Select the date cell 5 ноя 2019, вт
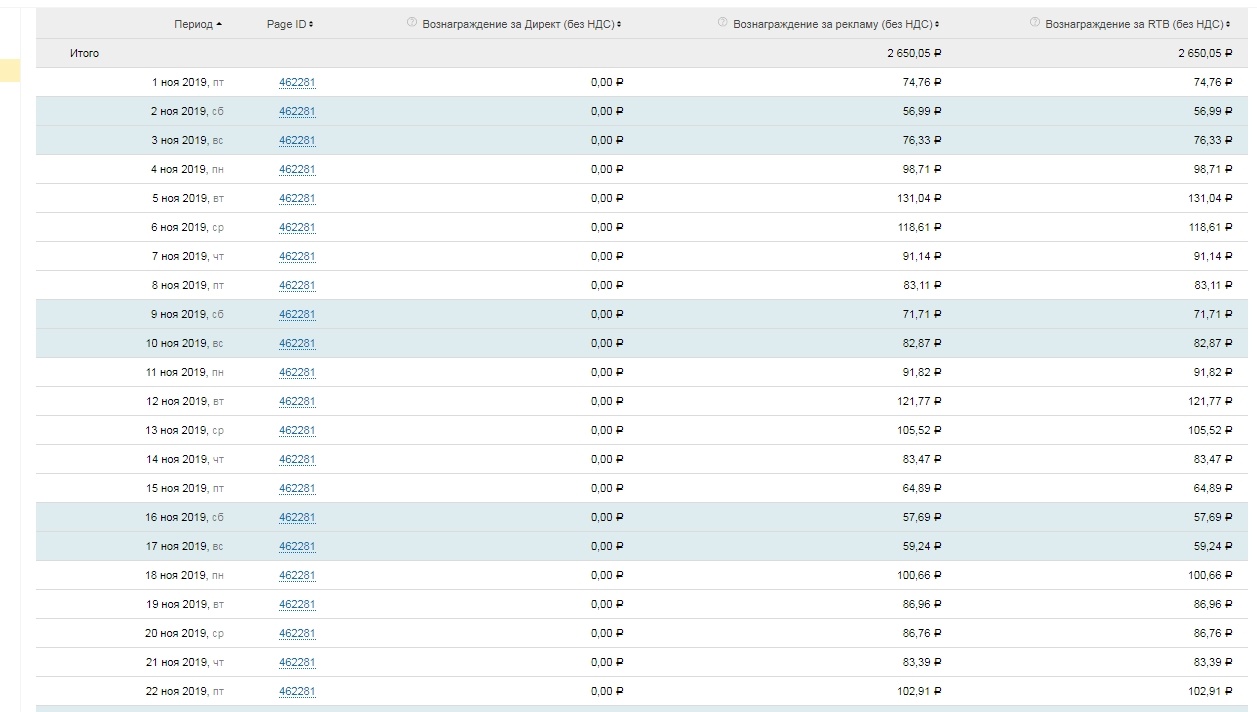The image size is (1257, 712). click(x=188, y=198)
